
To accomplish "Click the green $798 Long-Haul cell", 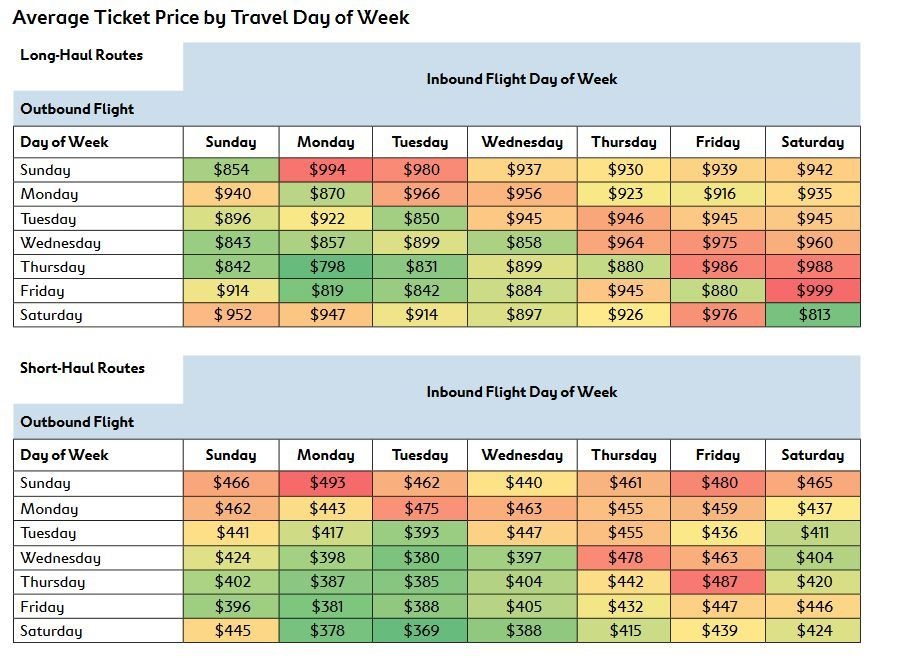I will click(x=326, y=267).
